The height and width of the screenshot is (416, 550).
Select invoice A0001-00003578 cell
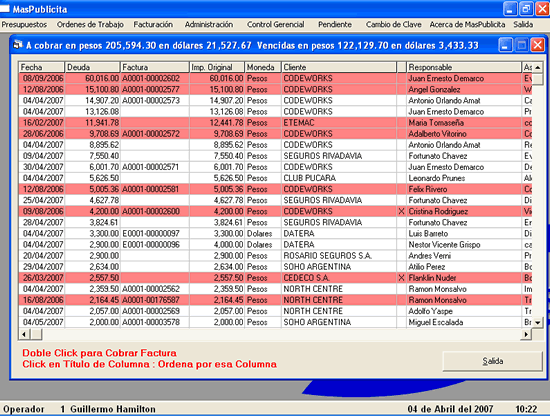155,322
